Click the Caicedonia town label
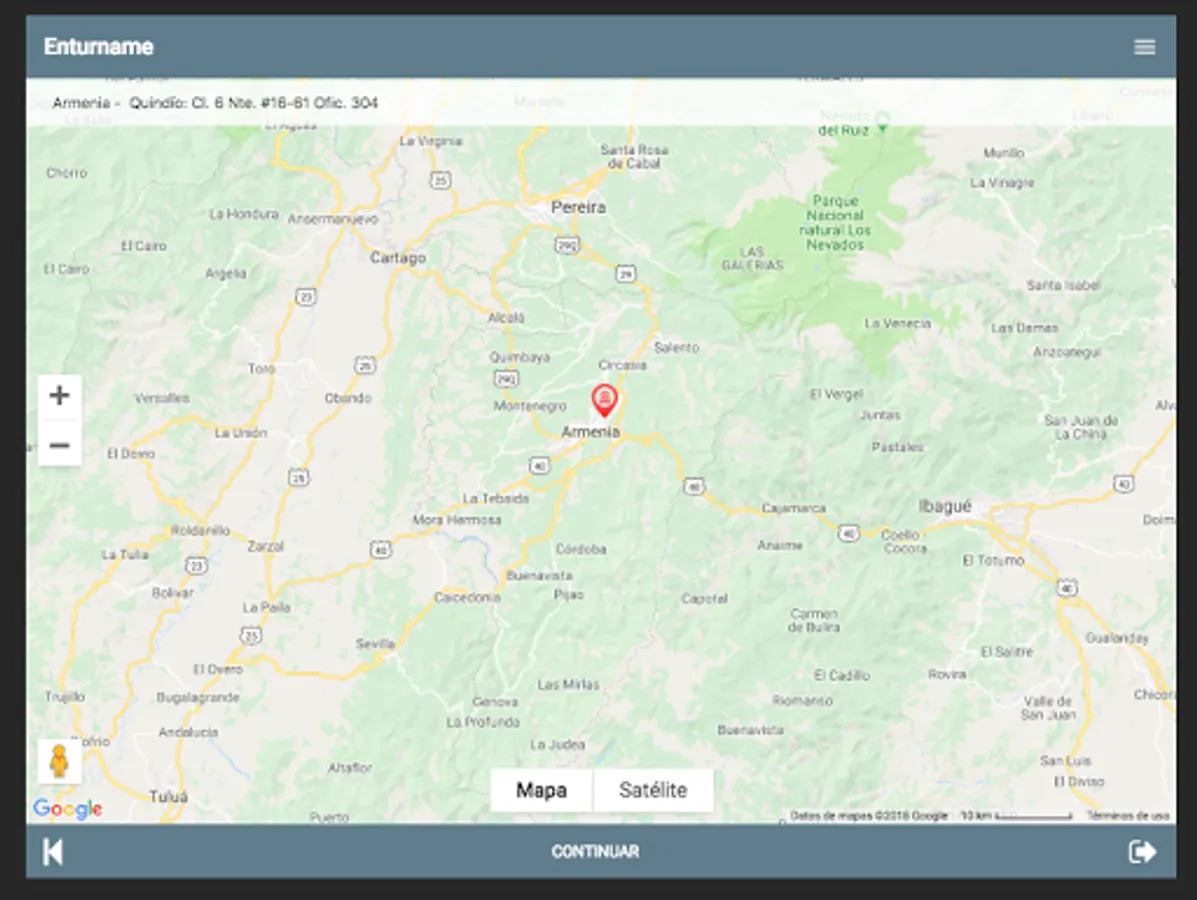This screenshot has width=1197, height=900. (467, 597)
